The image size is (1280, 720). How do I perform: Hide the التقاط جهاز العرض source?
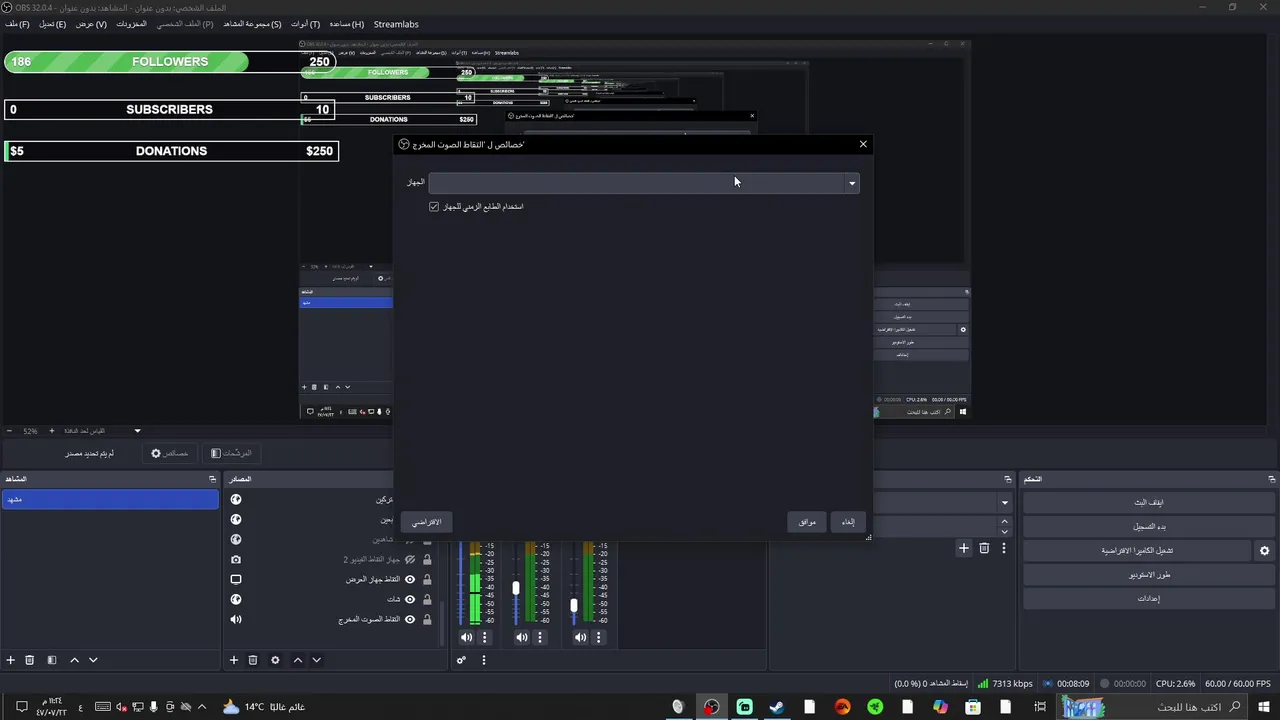[410, 579]
